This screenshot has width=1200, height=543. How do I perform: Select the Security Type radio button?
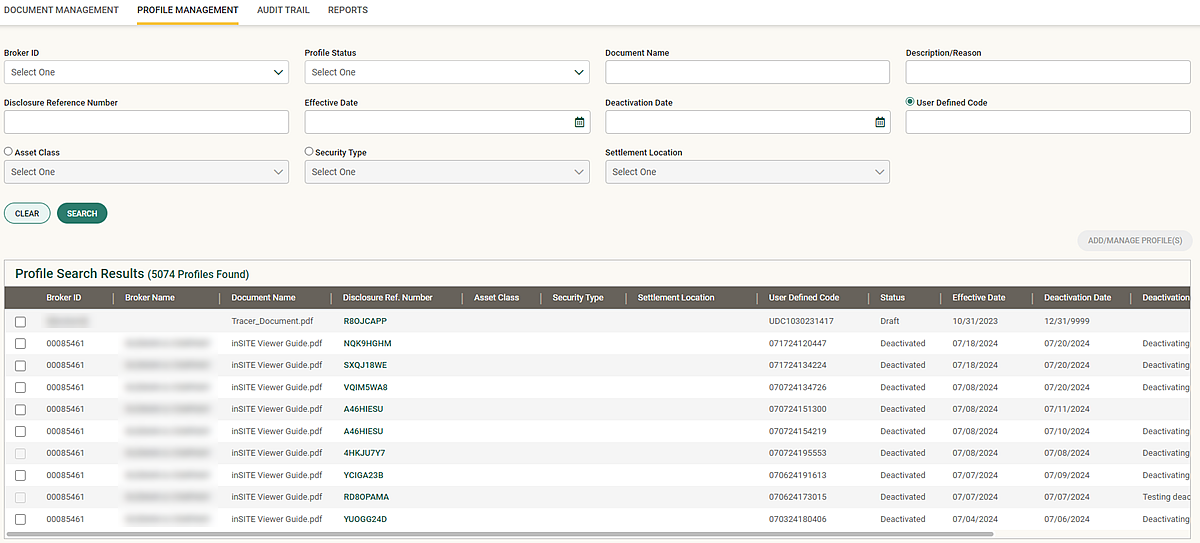pos(309,152)
